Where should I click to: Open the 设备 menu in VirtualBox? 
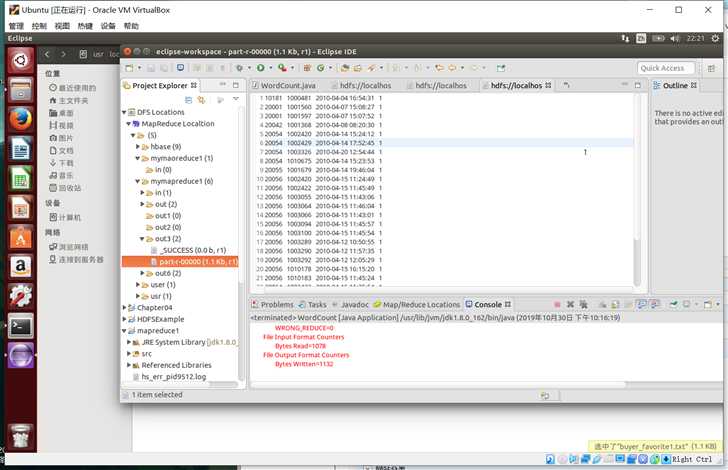(108, 26)
